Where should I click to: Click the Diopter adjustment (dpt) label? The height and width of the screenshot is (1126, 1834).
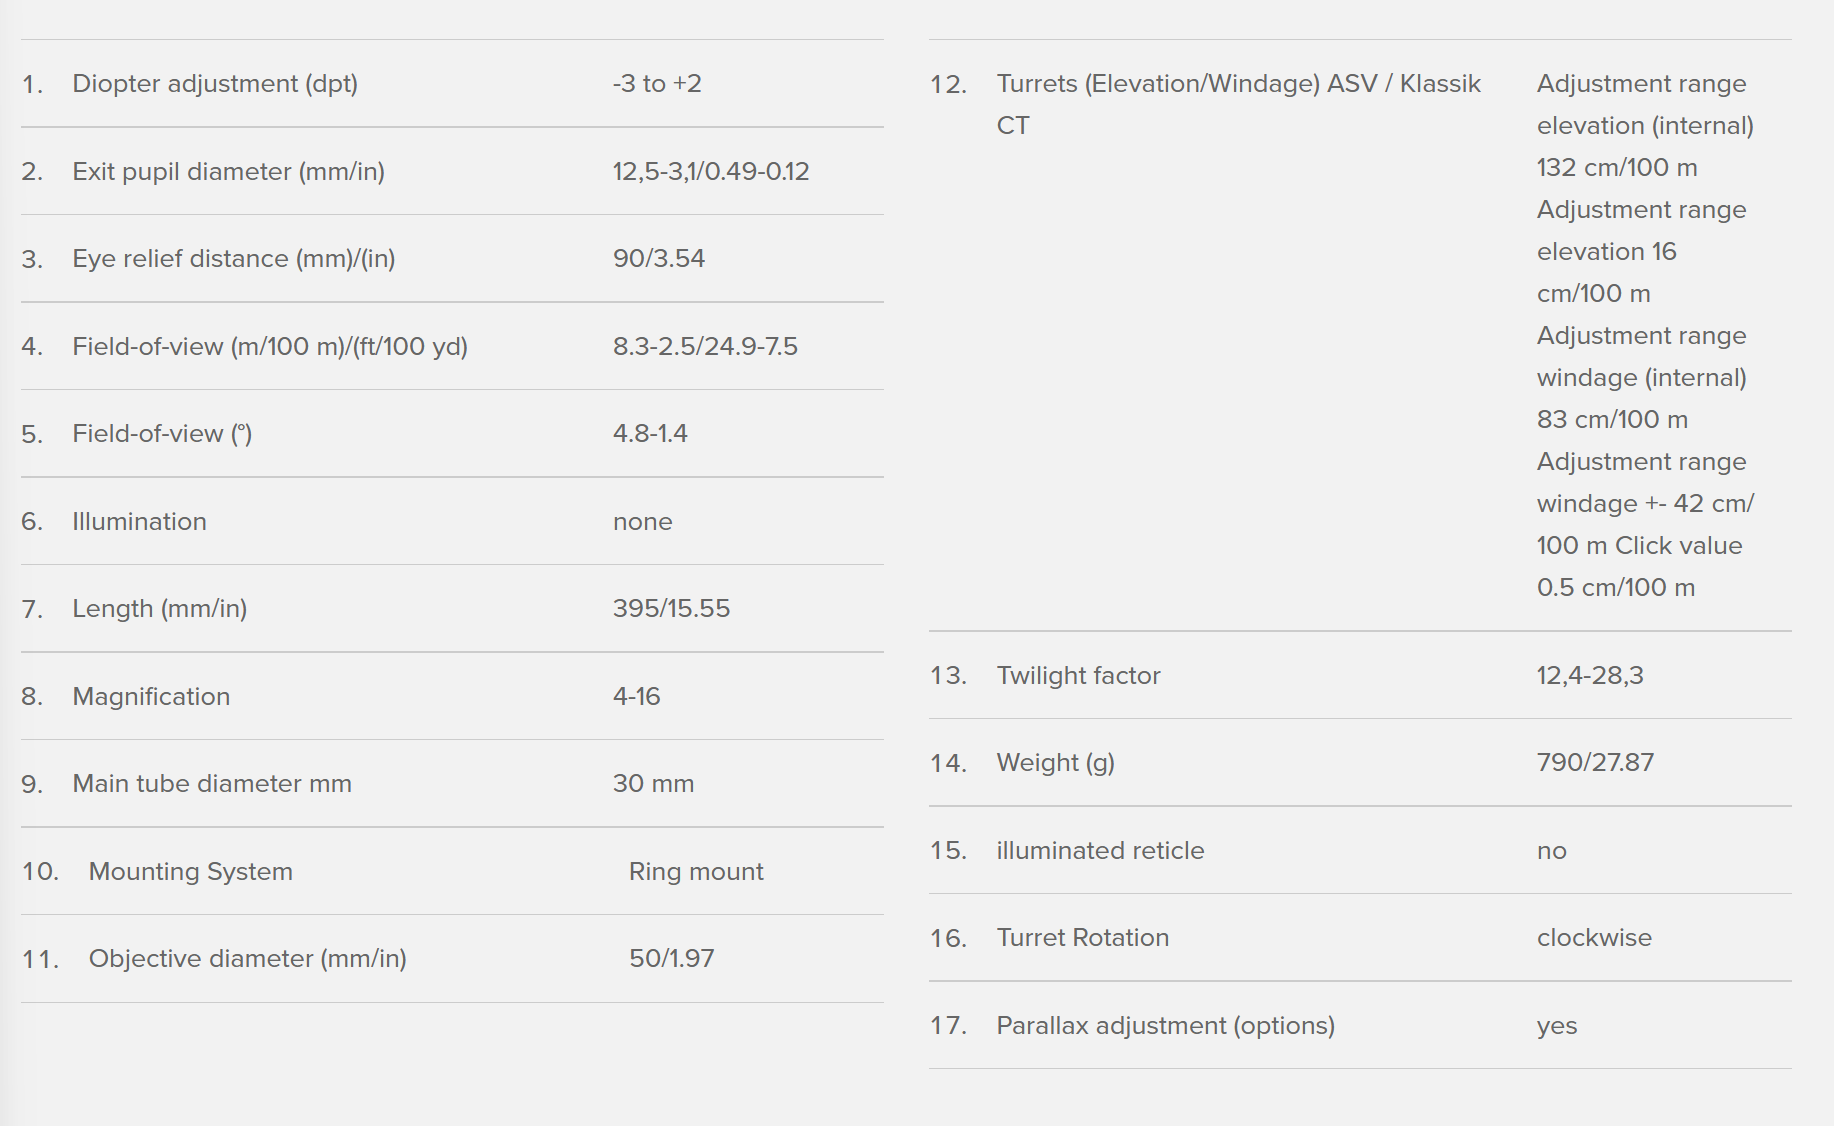click(x=214, y=84)
